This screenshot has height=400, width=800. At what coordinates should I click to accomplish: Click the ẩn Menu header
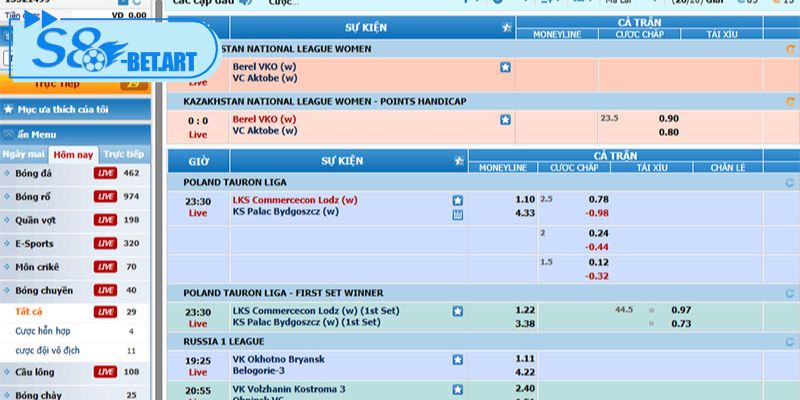pyautogui.click(x=75, y=135)
